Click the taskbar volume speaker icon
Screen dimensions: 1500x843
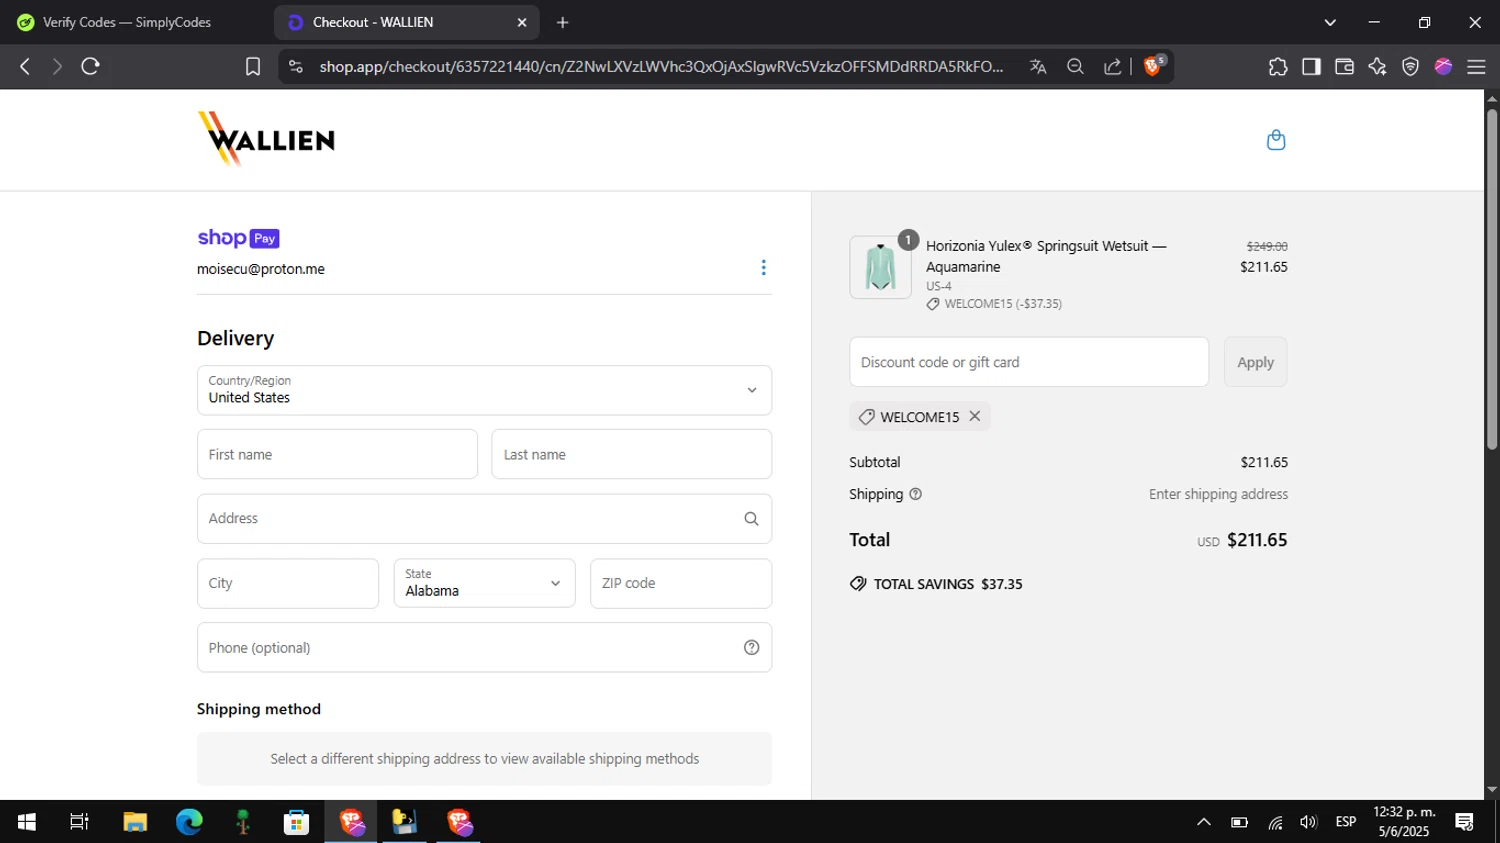(1308, 822)
